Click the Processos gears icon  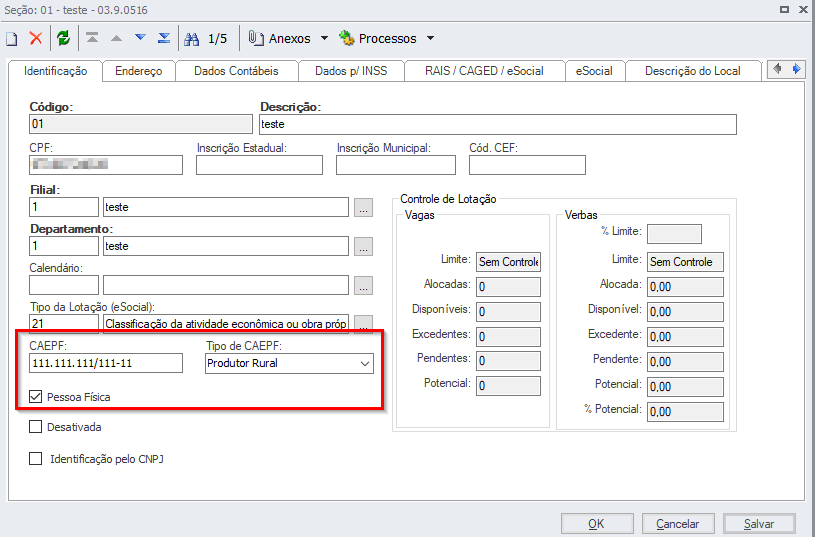[347, 38]
